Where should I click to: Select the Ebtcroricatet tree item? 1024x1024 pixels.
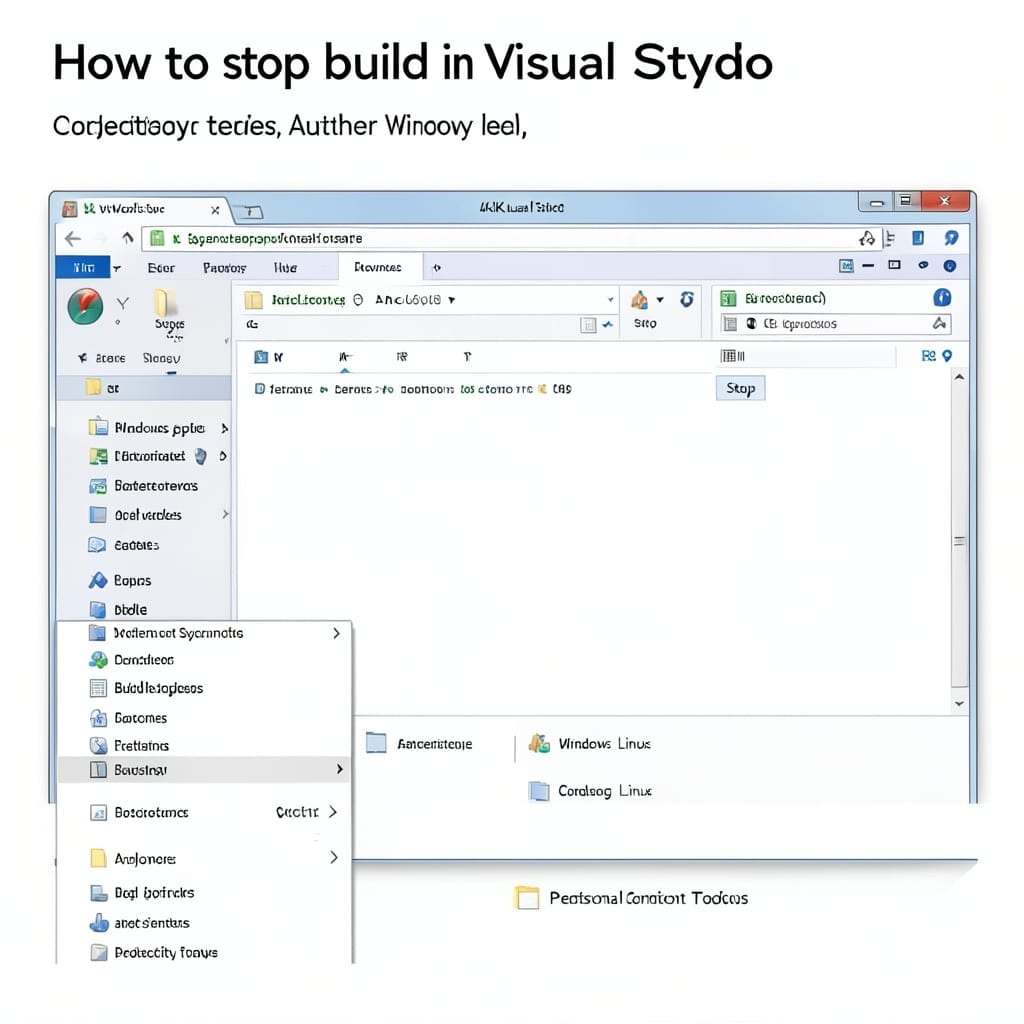(150, 456)
